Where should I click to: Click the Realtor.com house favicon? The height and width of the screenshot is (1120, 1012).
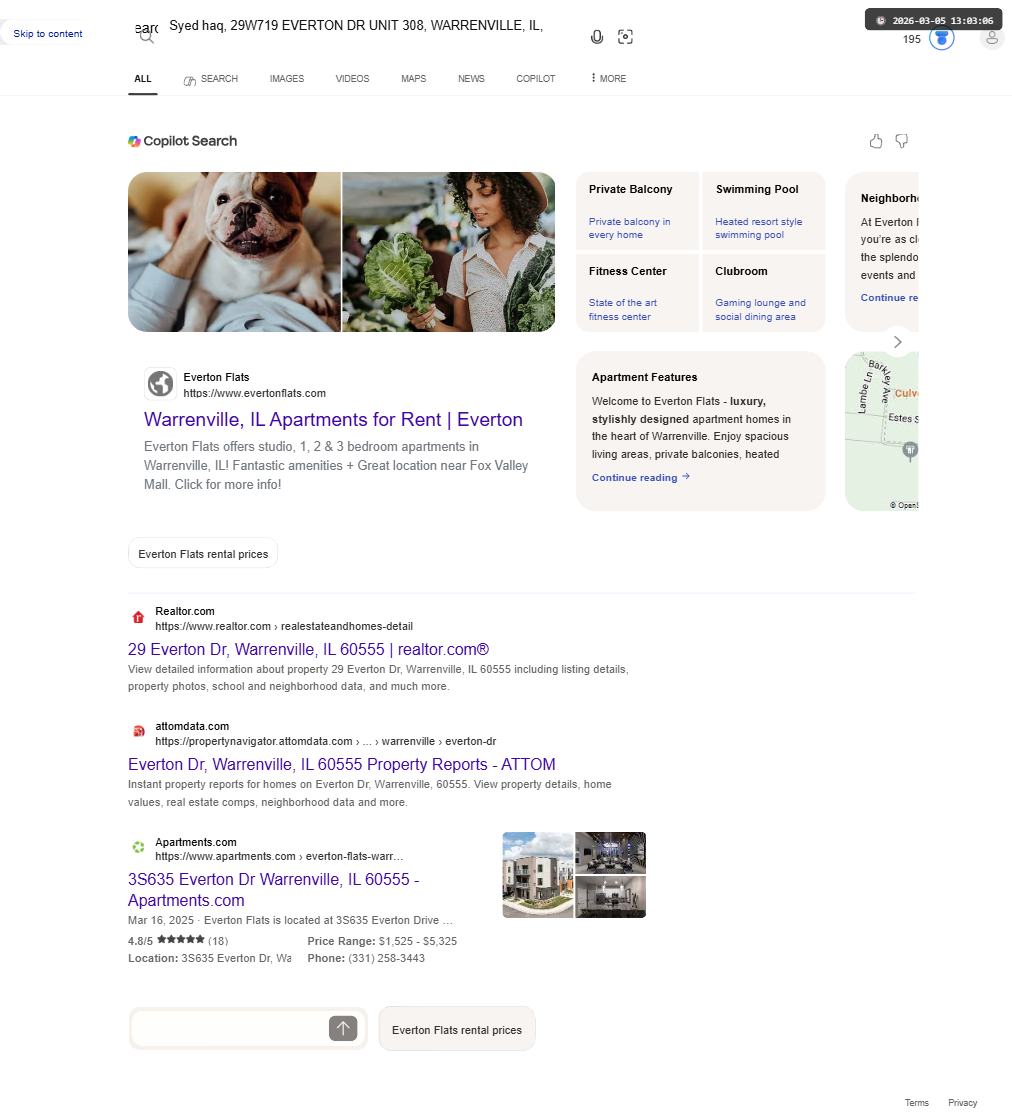coord(139,618)
